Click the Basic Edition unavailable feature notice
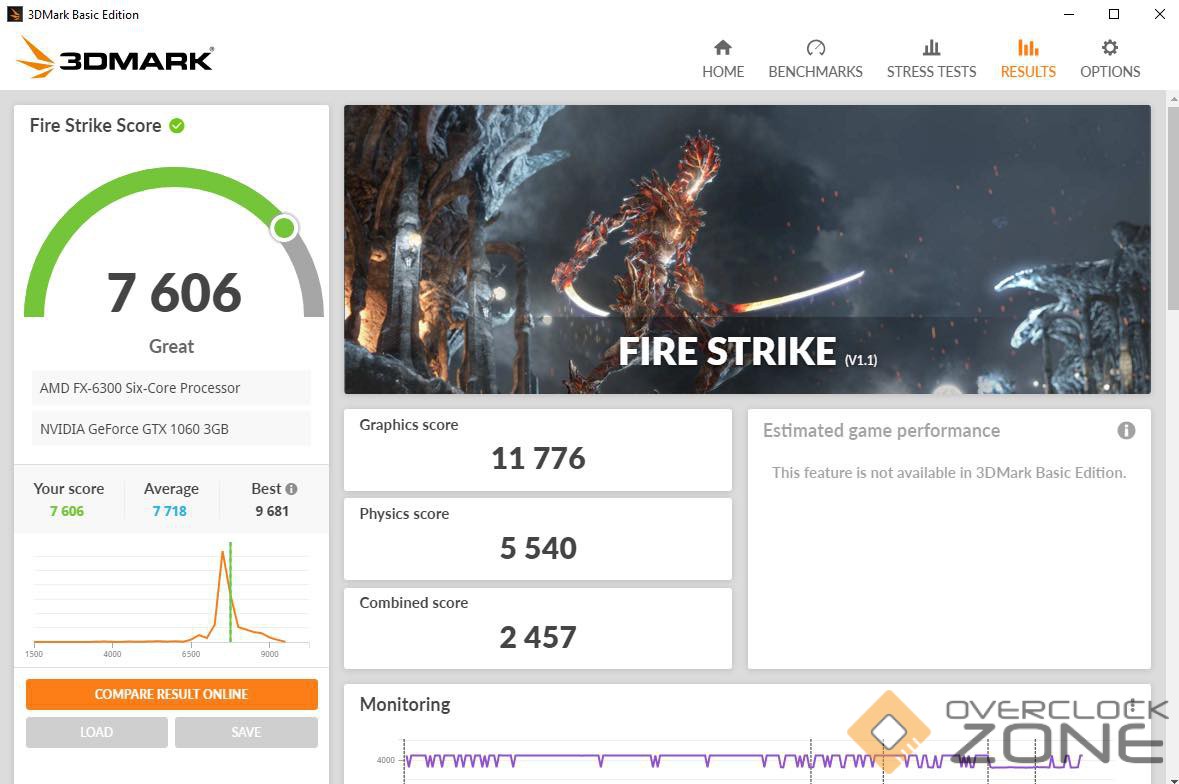 pyautogui.click(x=949, y=473)
